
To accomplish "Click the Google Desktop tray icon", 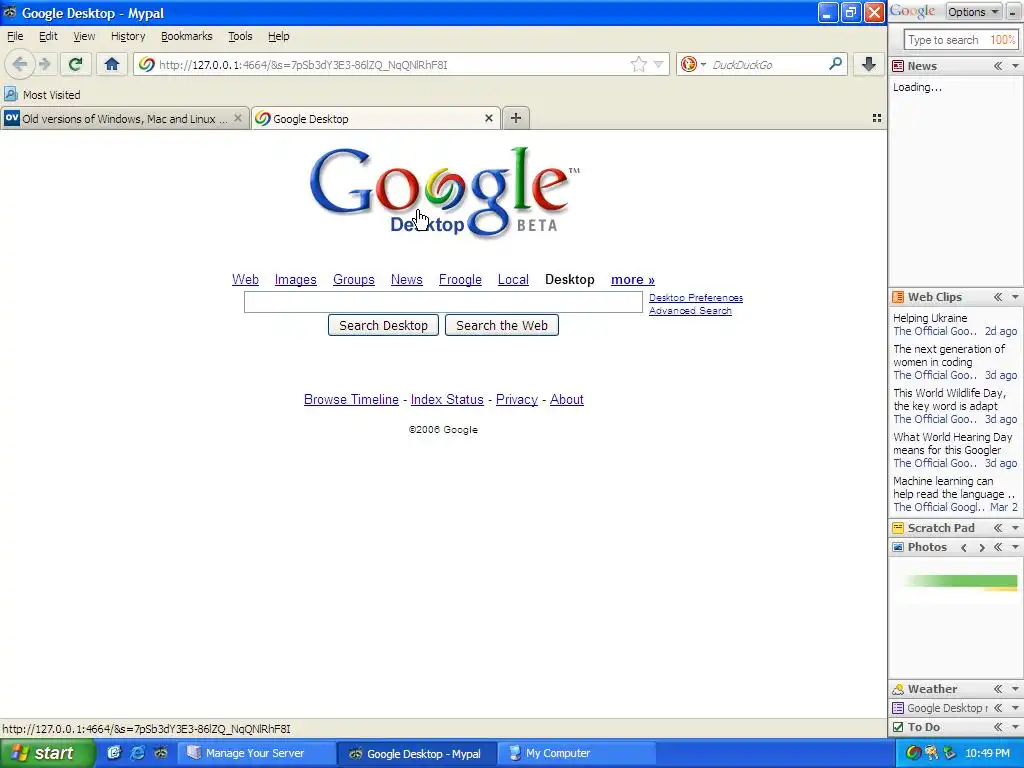I will (914, 753).
